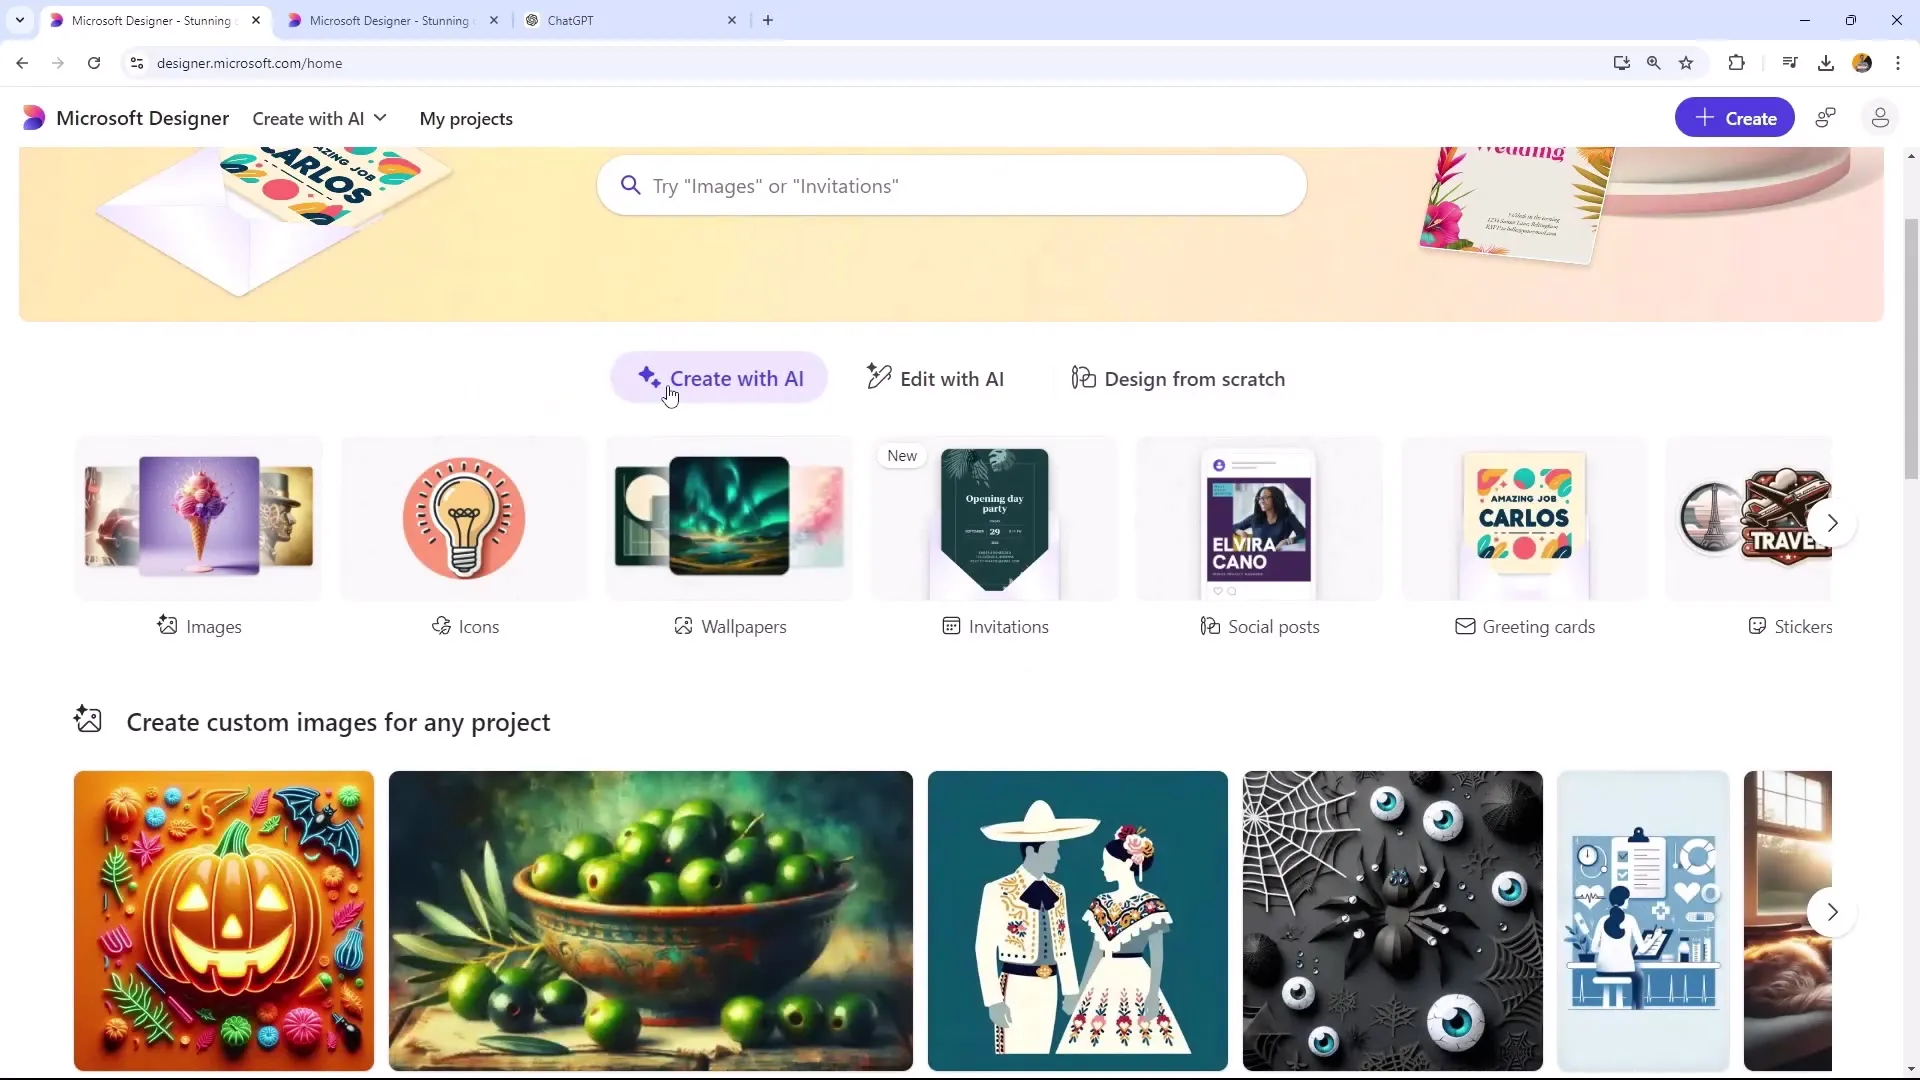Click the Mexican couple illustration thumbnail
Screen dimensions: 1920x1080
coord(1077,920)
